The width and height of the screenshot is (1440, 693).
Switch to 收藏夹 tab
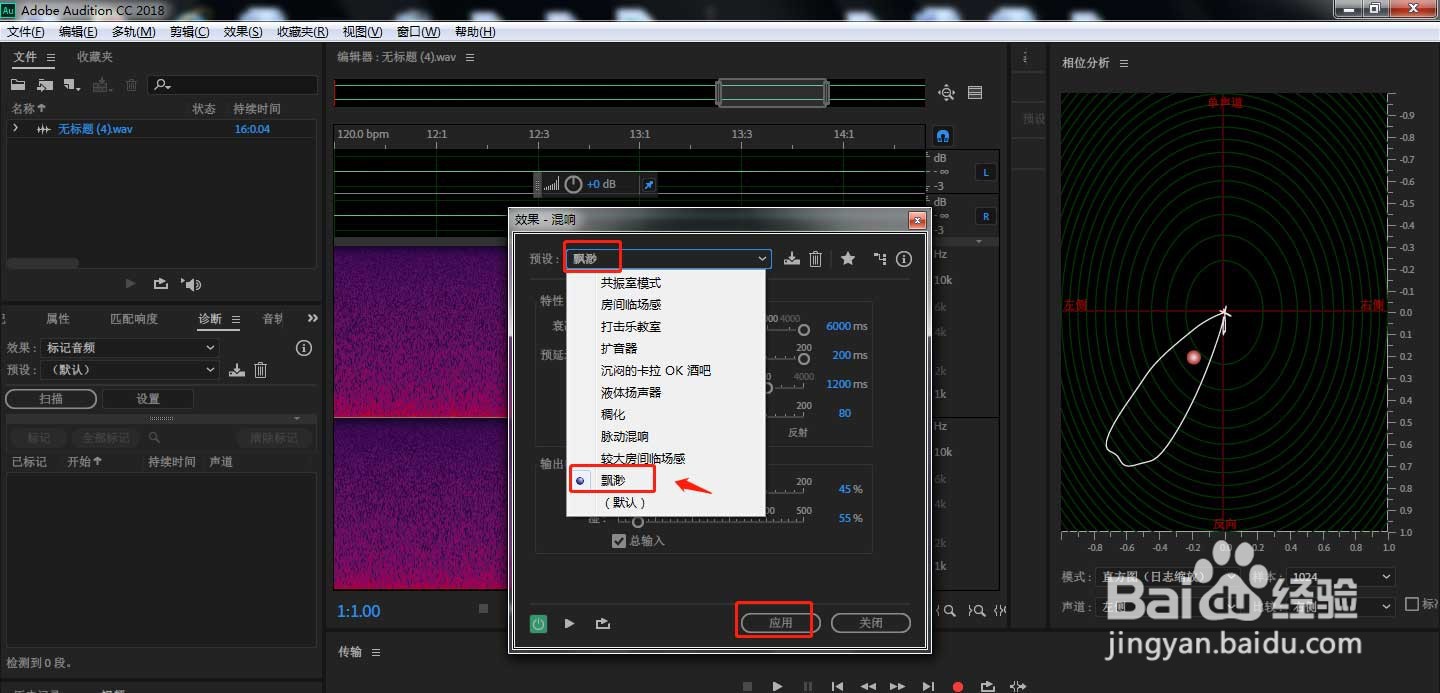point(95,57)
